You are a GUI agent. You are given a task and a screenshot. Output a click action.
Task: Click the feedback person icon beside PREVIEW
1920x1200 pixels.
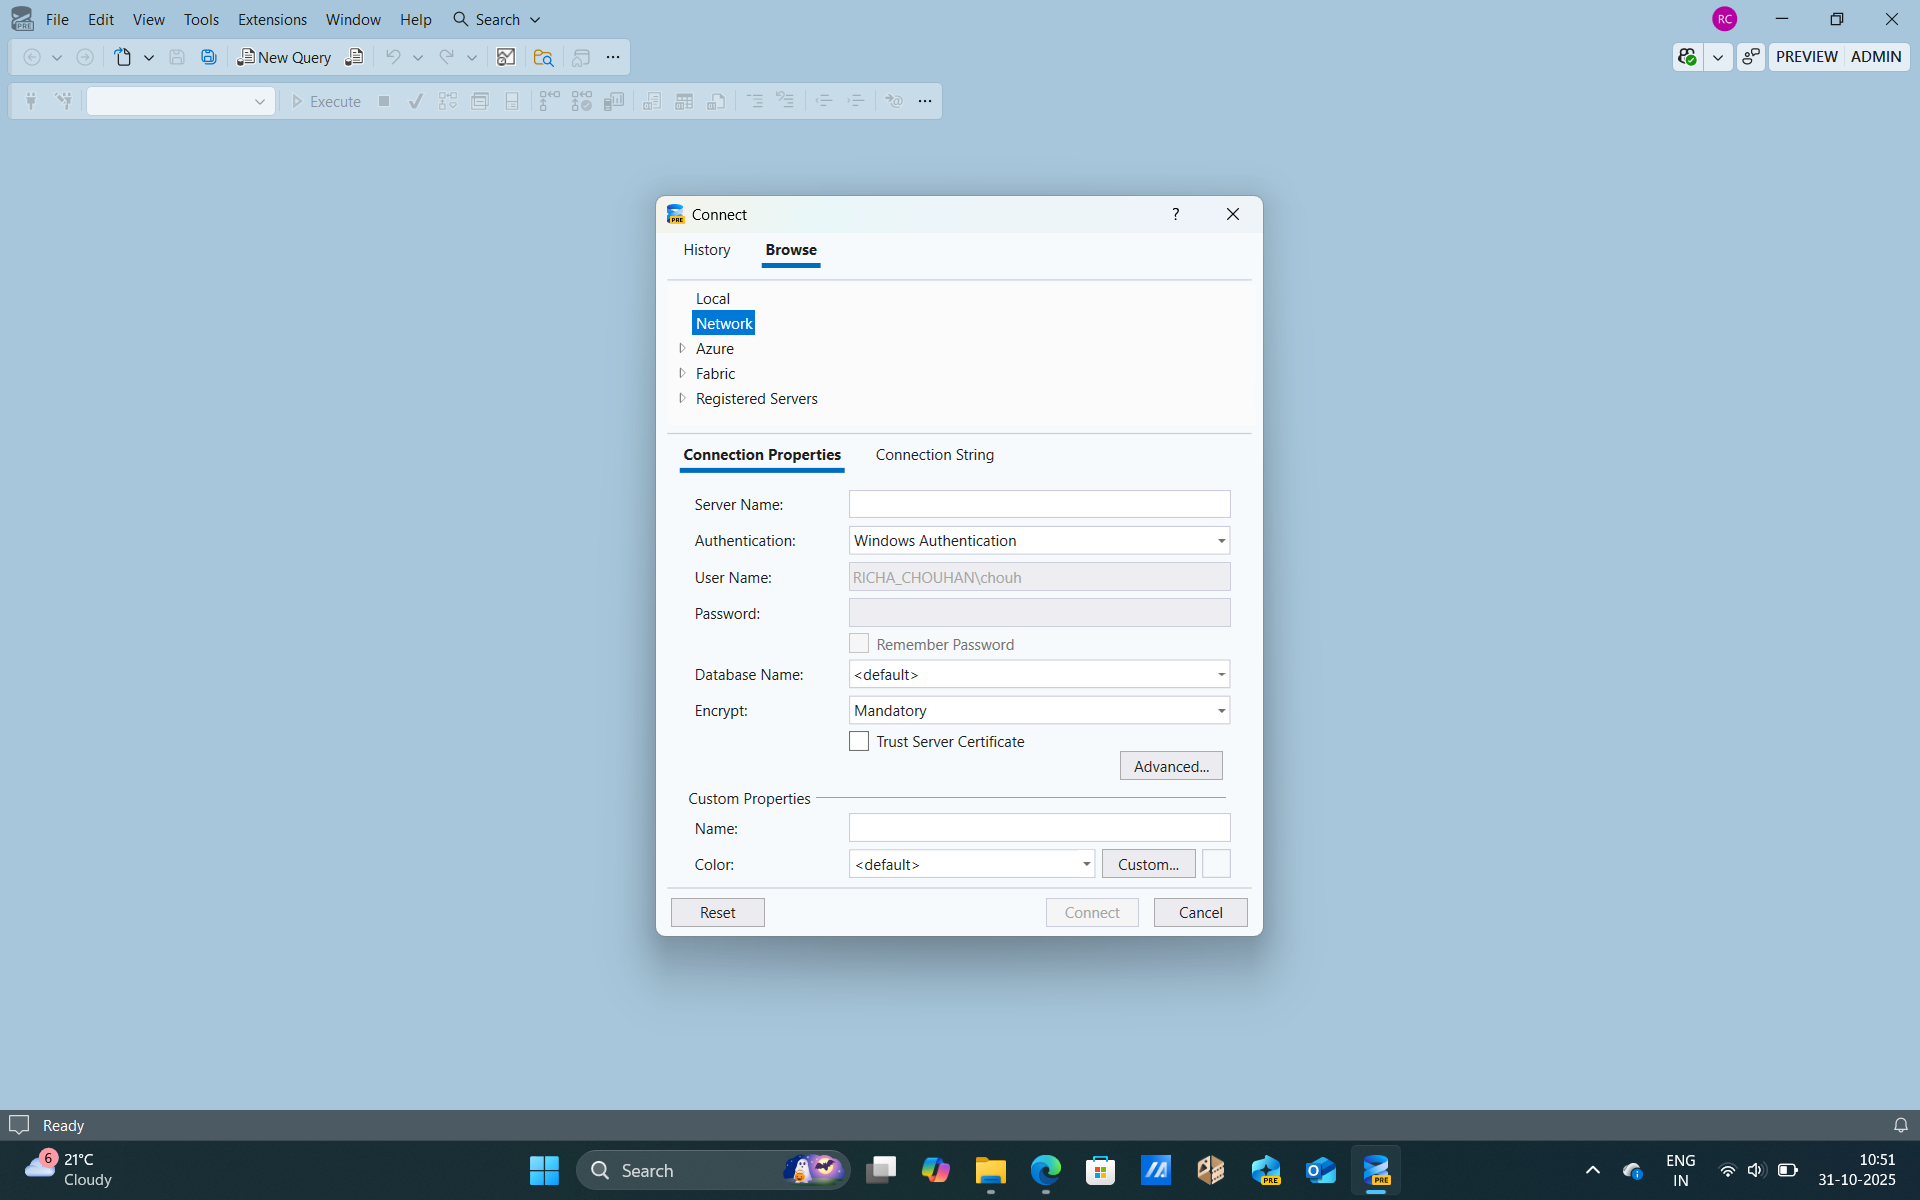1750,57
